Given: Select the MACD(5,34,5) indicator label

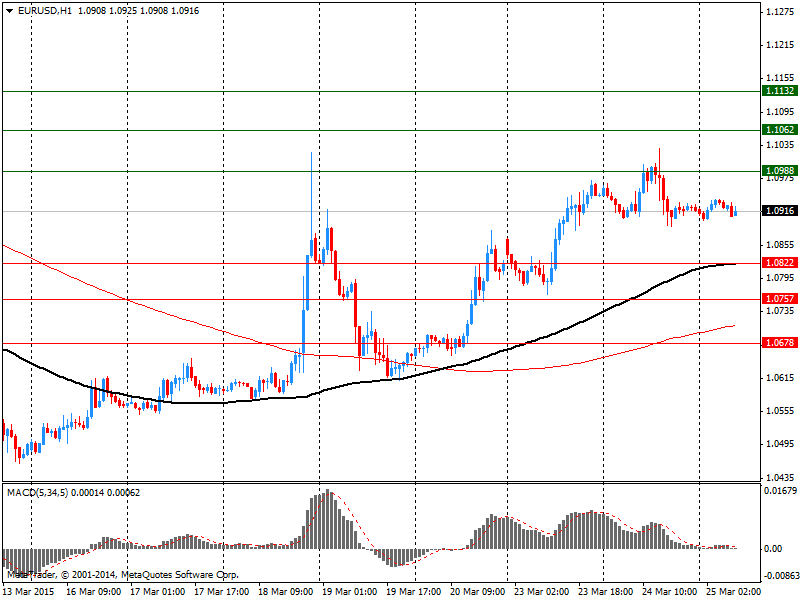Looking at the screenshot, I should pyautogui.click(x=38, y=492).
